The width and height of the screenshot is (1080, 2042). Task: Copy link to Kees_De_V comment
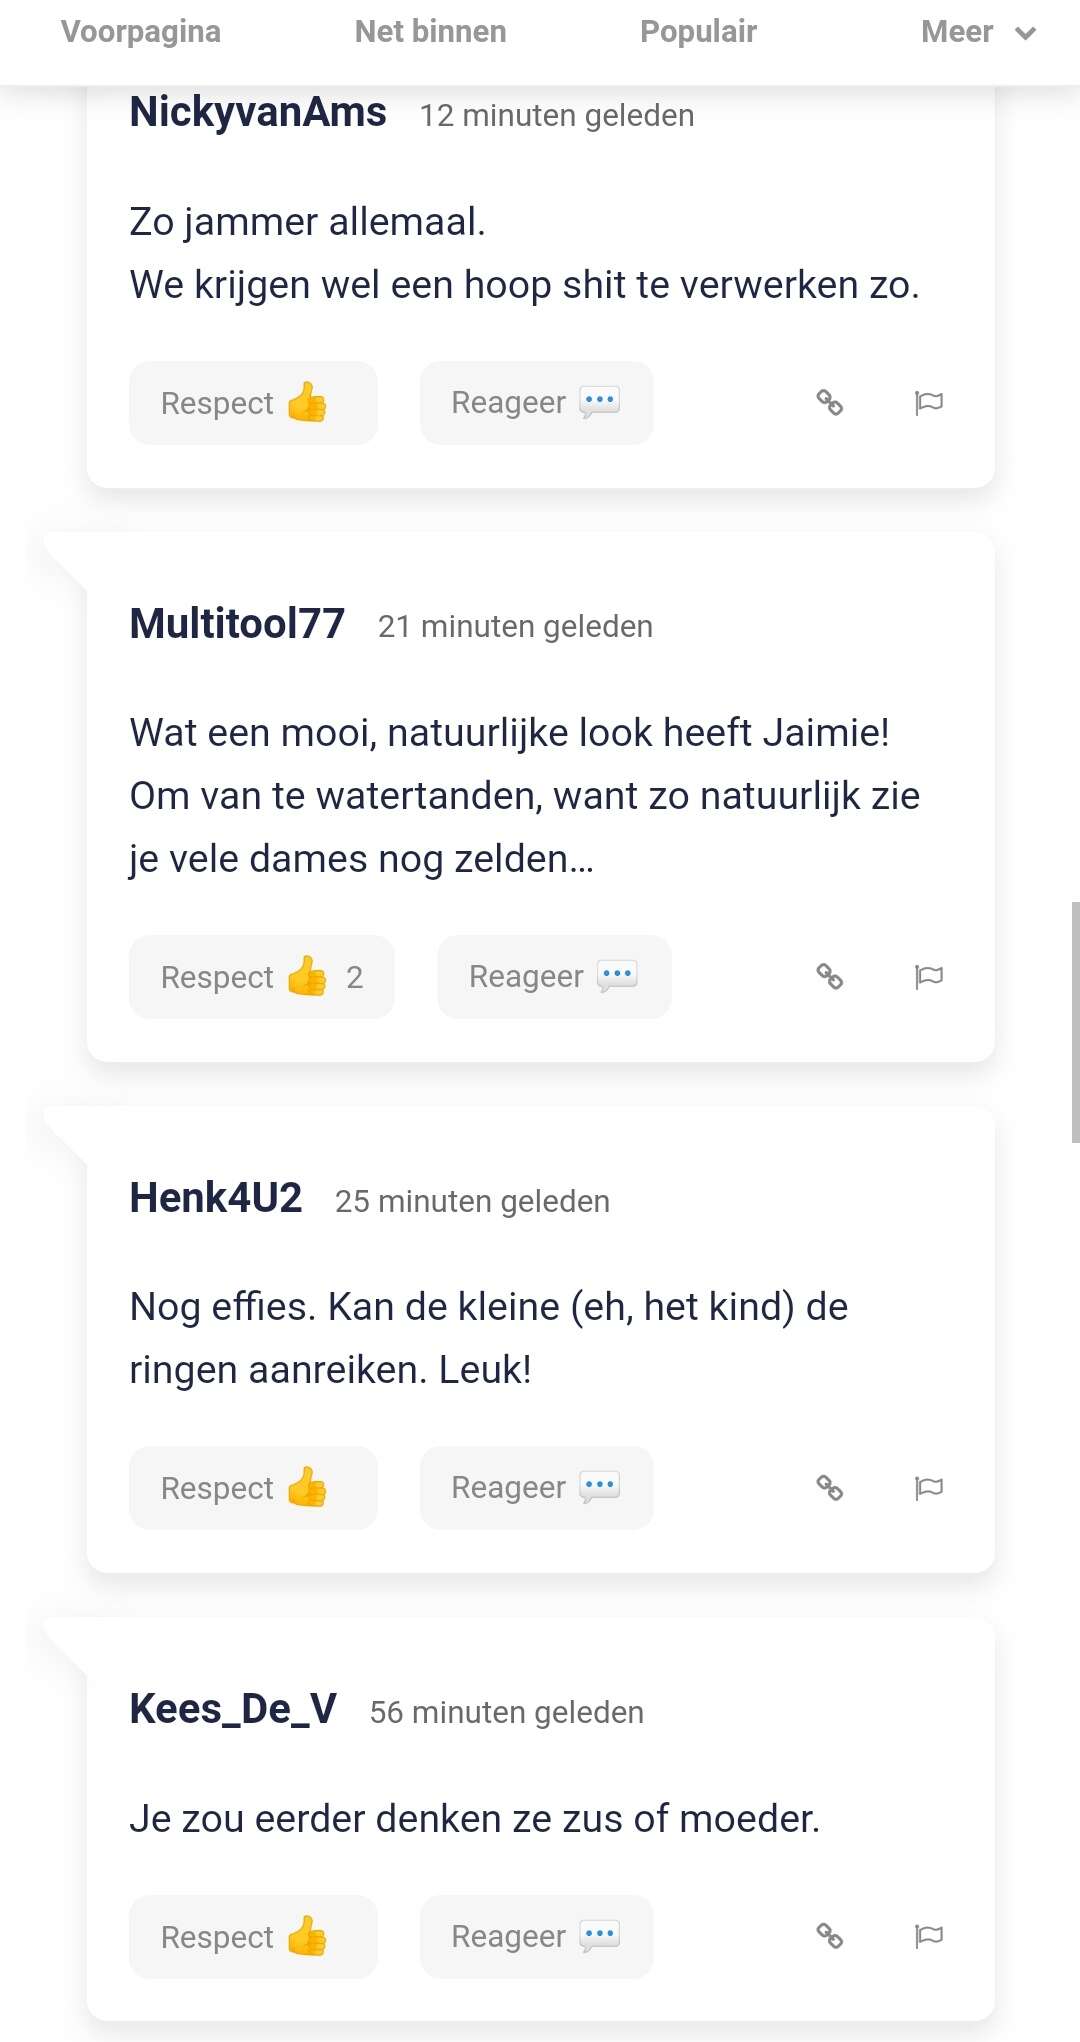coord(829,1937)
